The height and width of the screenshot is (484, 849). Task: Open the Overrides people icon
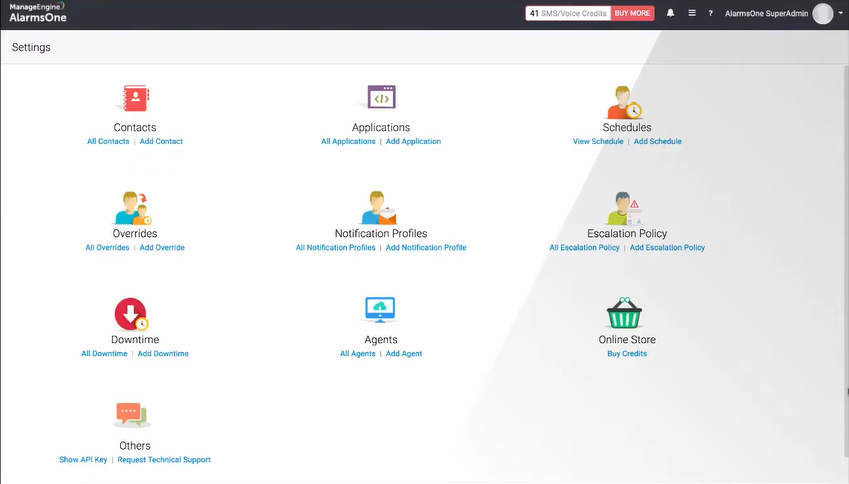click(x=133, y=208)
